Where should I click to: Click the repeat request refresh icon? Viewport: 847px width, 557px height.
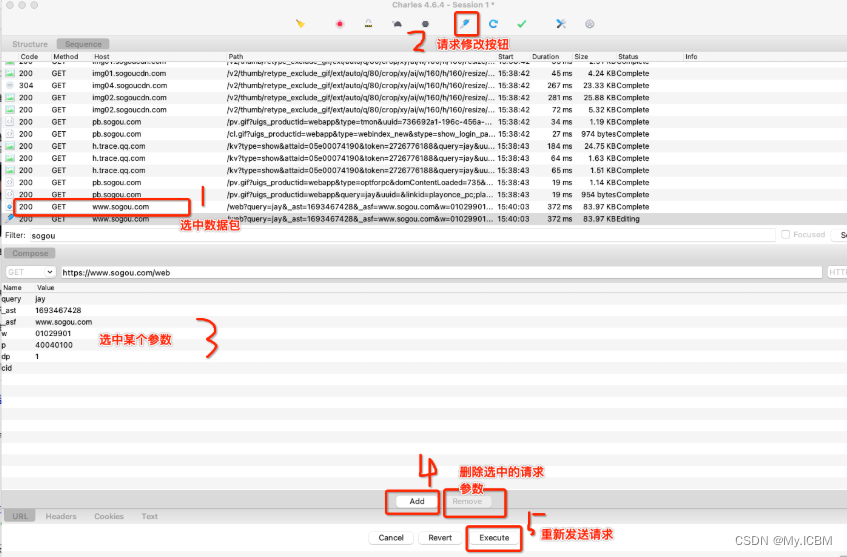pyautogui.click(x=493, y=24)
